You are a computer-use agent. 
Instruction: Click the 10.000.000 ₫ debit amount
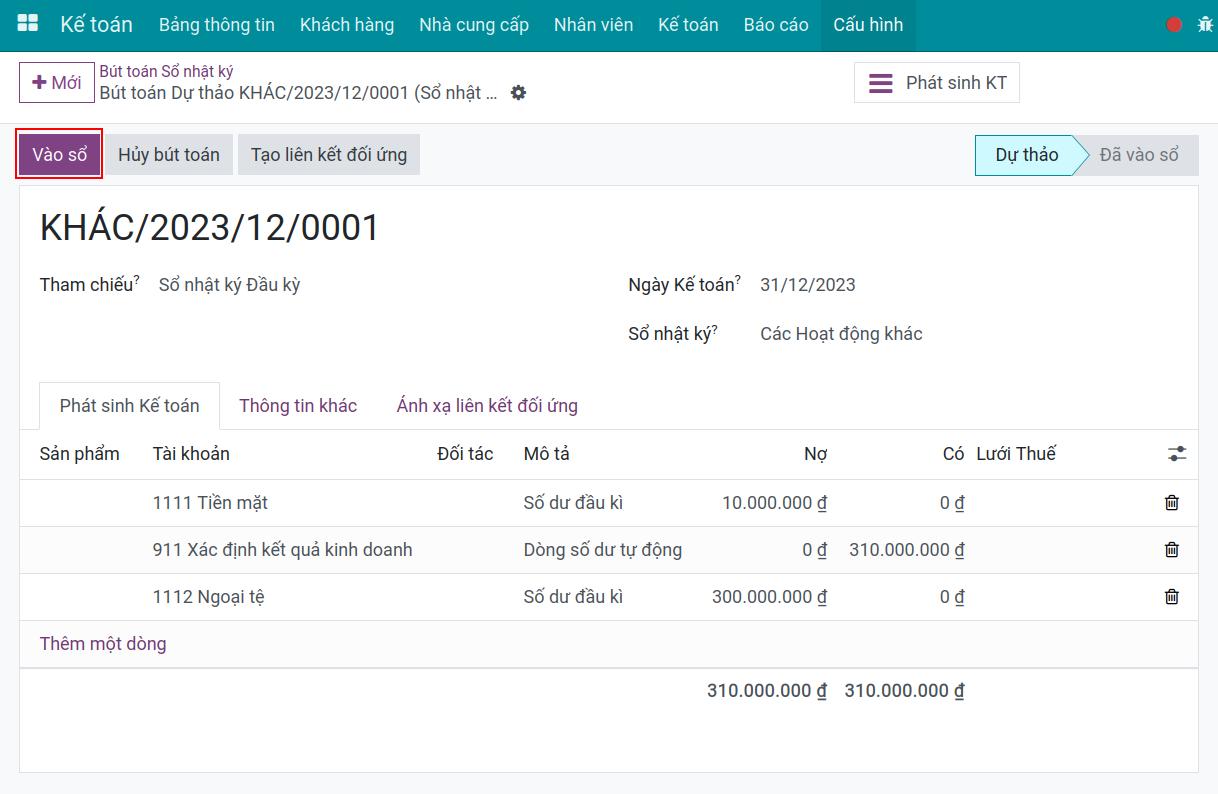pyautogui.click(x=774, y=503)
